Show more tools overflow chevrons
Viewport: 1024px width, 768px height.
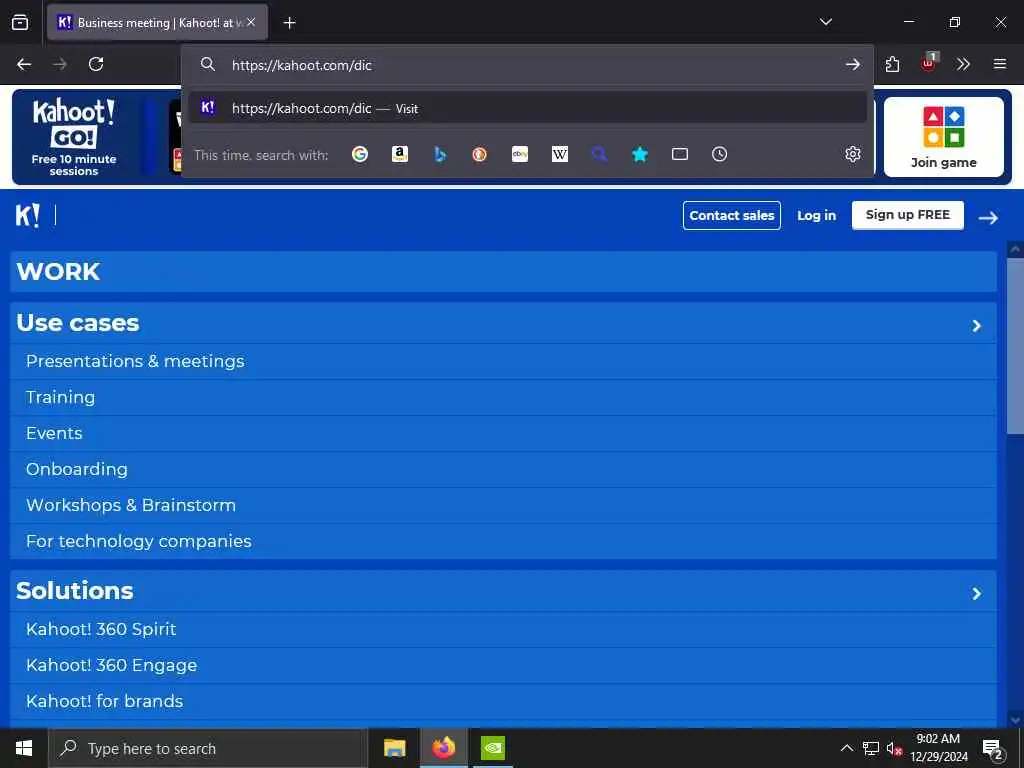click(x=963, y=64)
